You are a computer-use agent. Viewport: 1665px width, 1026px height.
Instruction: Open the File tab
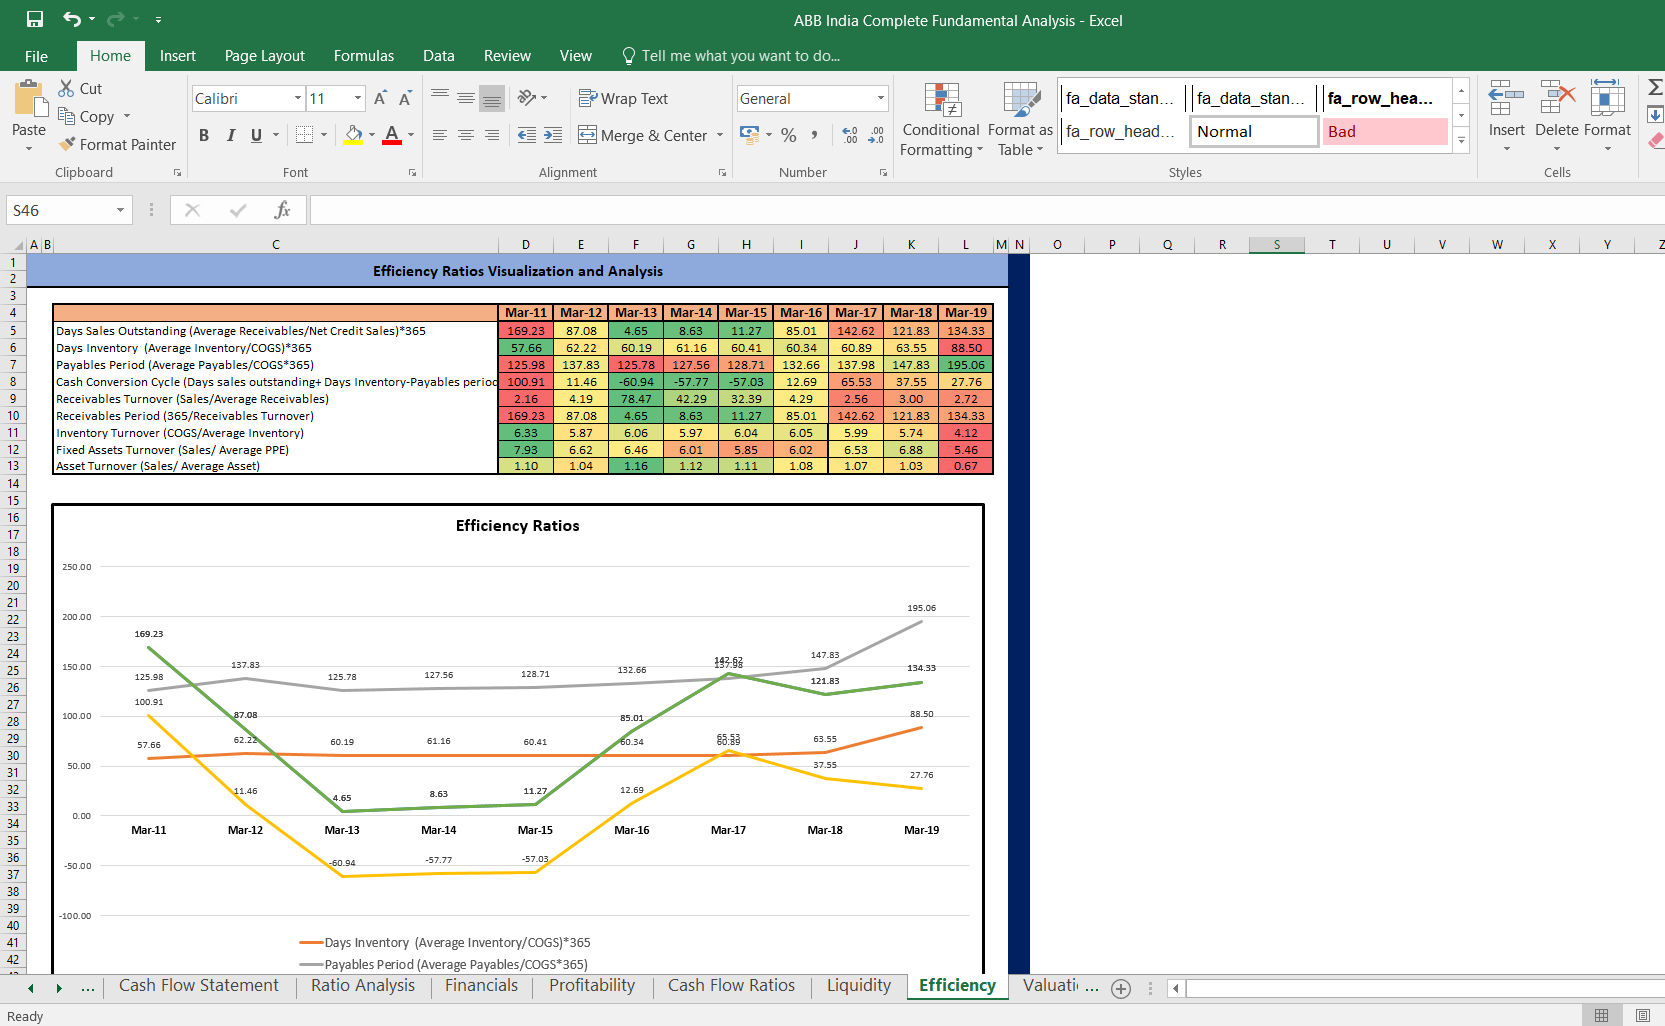click(x=36, y=56)
